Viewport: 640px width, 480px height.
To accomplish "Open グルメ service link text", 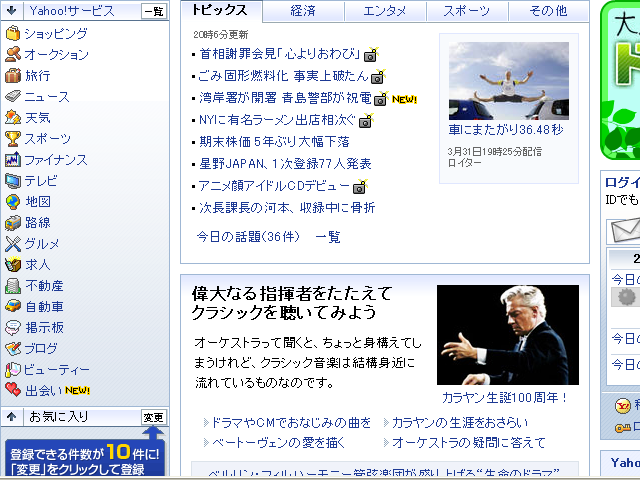I will (x=42, y=244).
